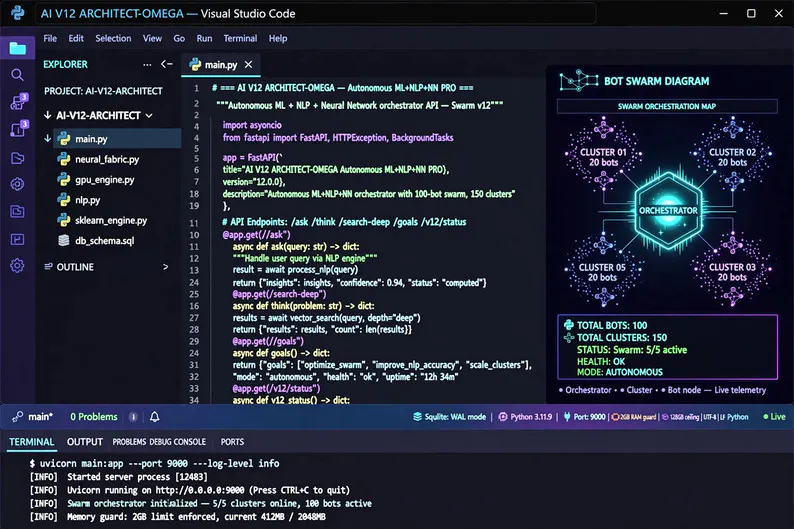The image size is (794, 529).
Task: Open the Settings gear at activity bar bottom
Action: [17, 265]
